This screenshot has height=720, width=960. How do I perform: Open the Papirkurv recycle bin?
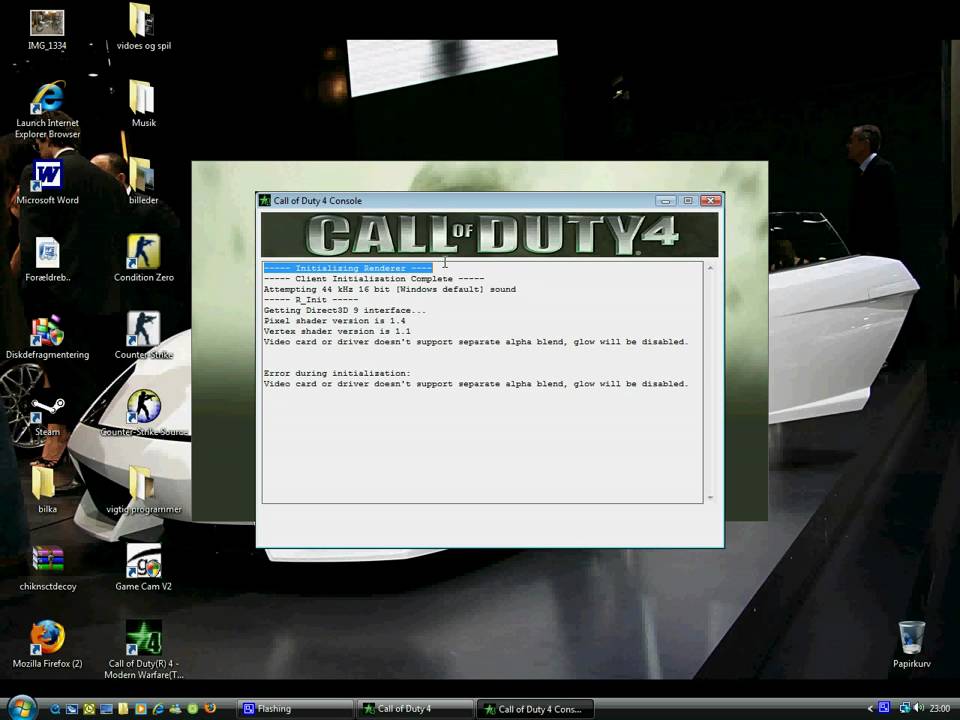point(911,644)
